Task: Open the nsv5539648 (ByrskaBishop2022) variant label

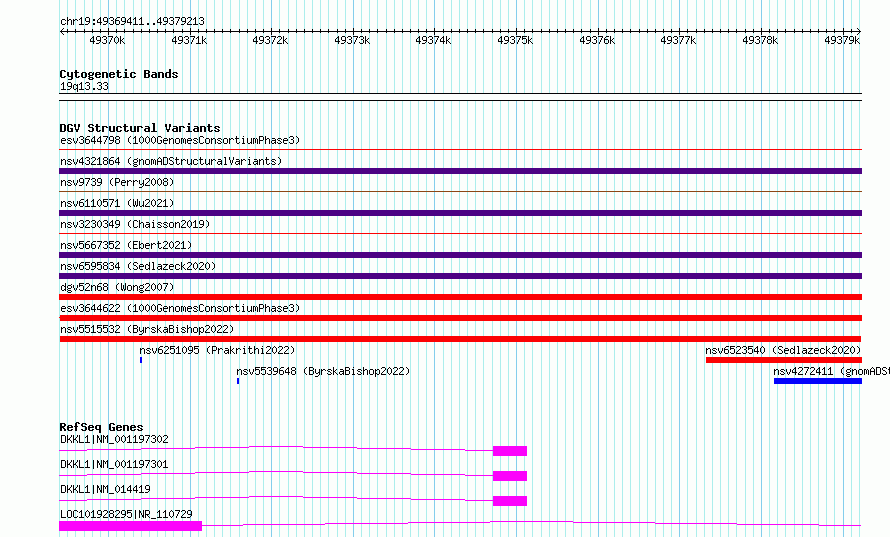Action: (x=323, y=371)
